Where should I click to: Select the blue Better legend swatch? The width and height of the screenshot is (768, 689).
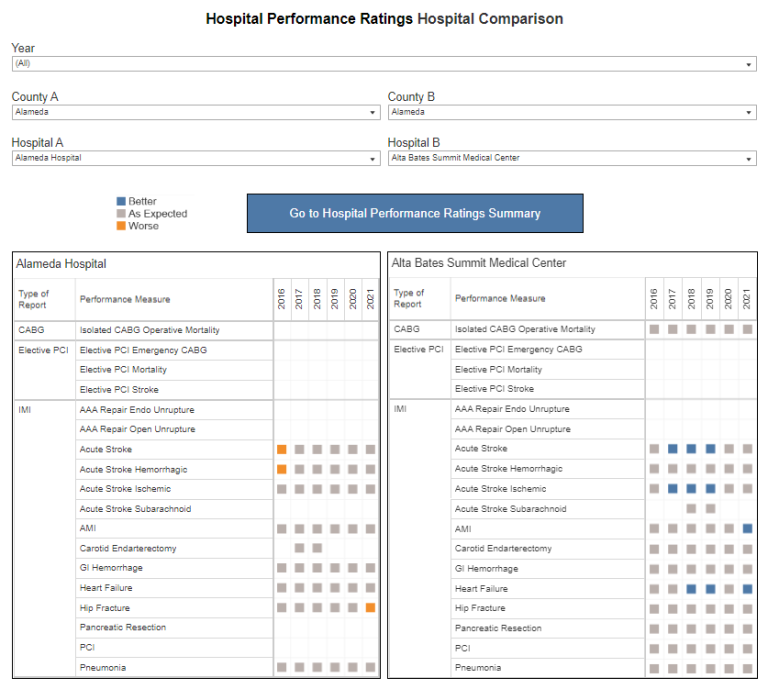pyautogui.click(x=121, y=202)
